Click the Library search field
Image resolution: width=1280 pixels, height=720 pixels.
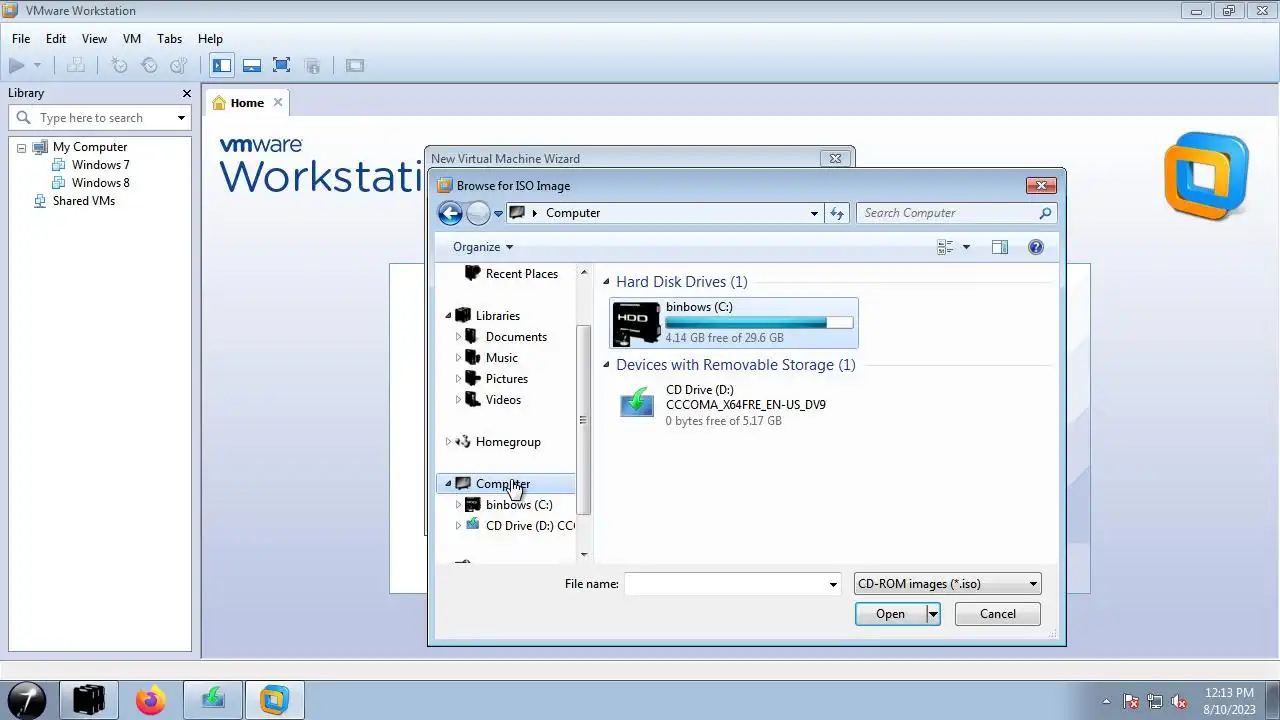[100, 118]
